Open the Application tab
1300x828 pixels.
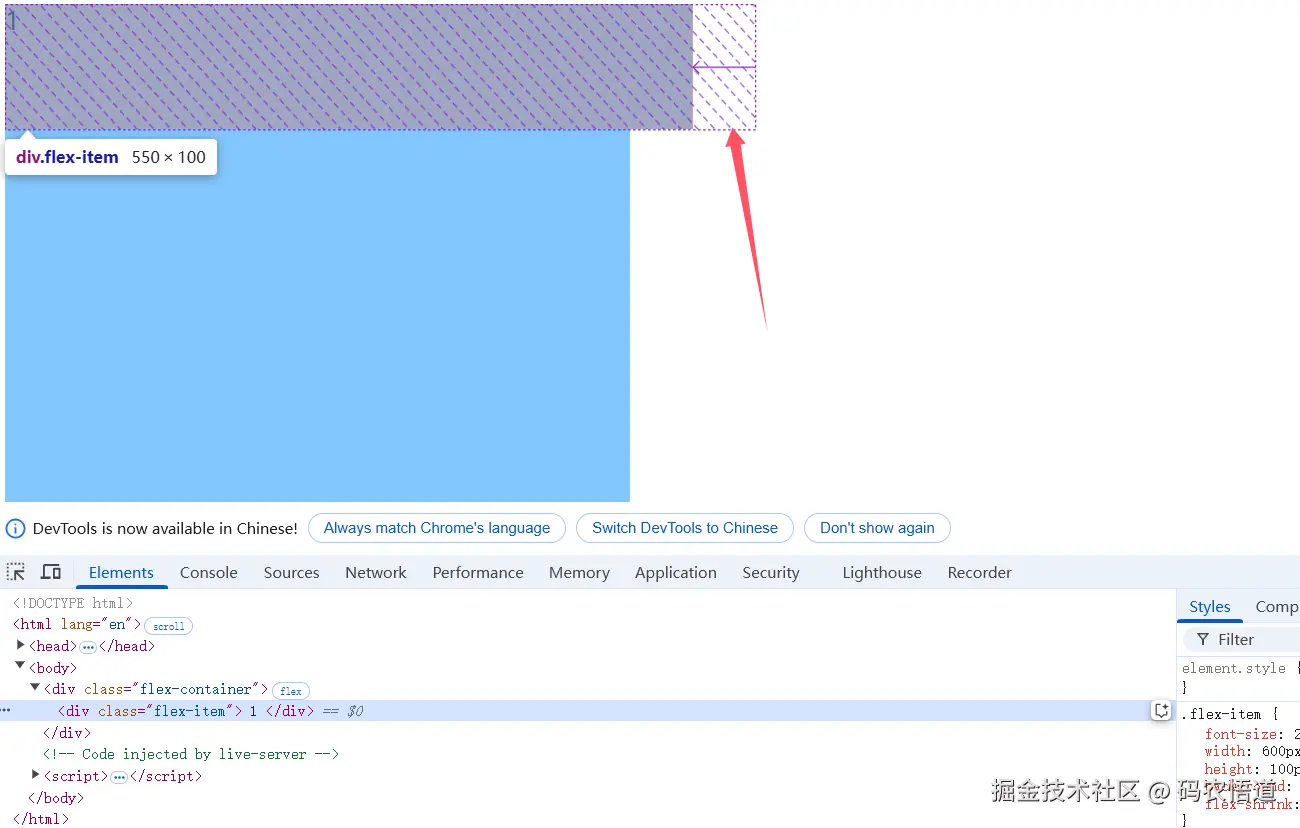click(x=676, y=573)
